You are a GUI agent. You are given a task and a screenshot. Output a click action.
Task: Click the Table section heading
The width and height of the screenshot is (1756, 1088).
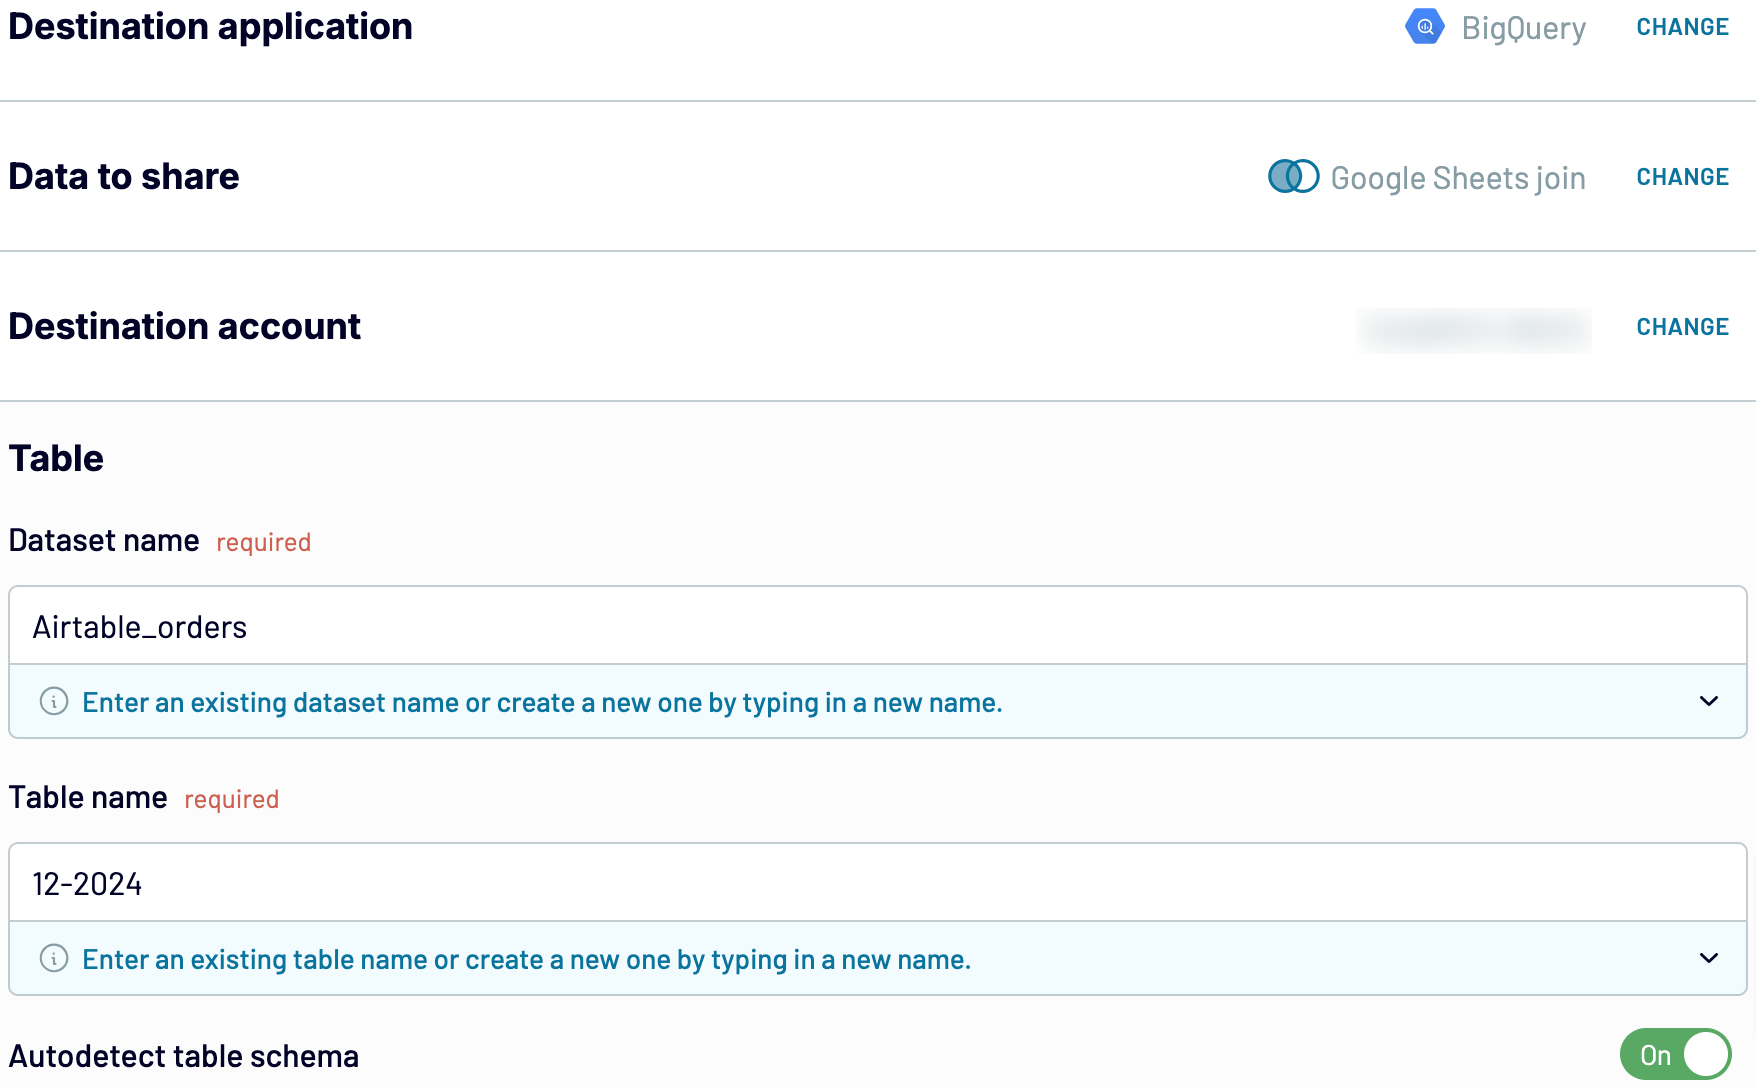pos(56,458)
